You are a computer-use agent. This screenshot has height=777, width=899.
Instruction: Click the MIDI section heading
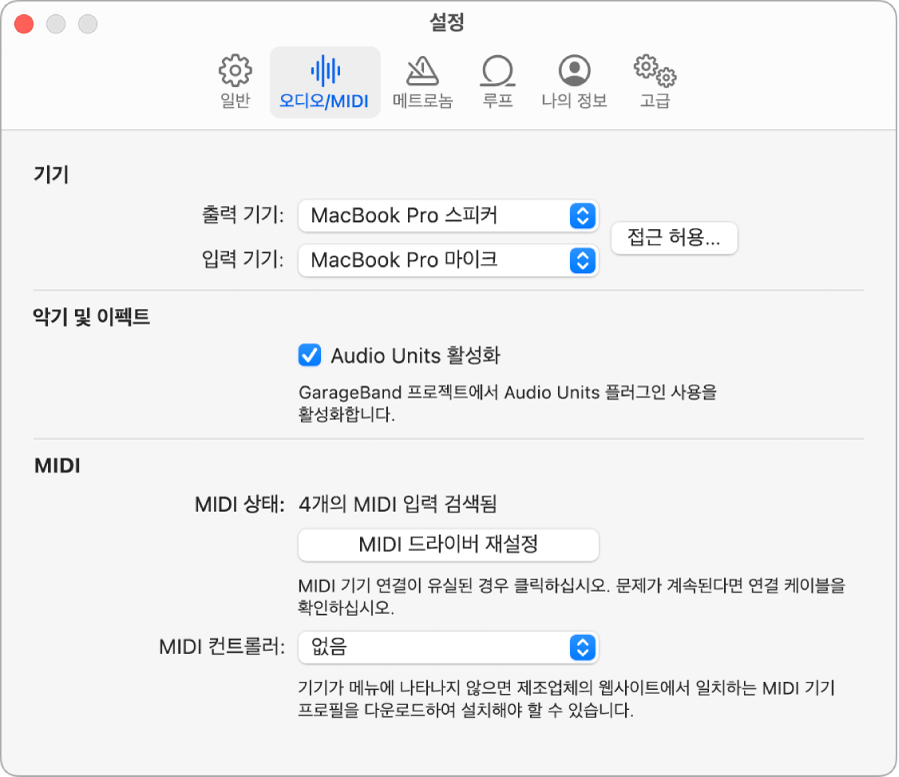57,466
